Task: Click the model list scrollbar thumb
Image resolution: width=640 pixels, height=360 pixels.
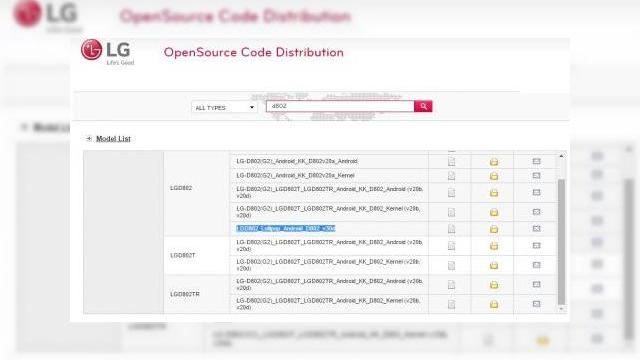Action: (x=561, y=242)
